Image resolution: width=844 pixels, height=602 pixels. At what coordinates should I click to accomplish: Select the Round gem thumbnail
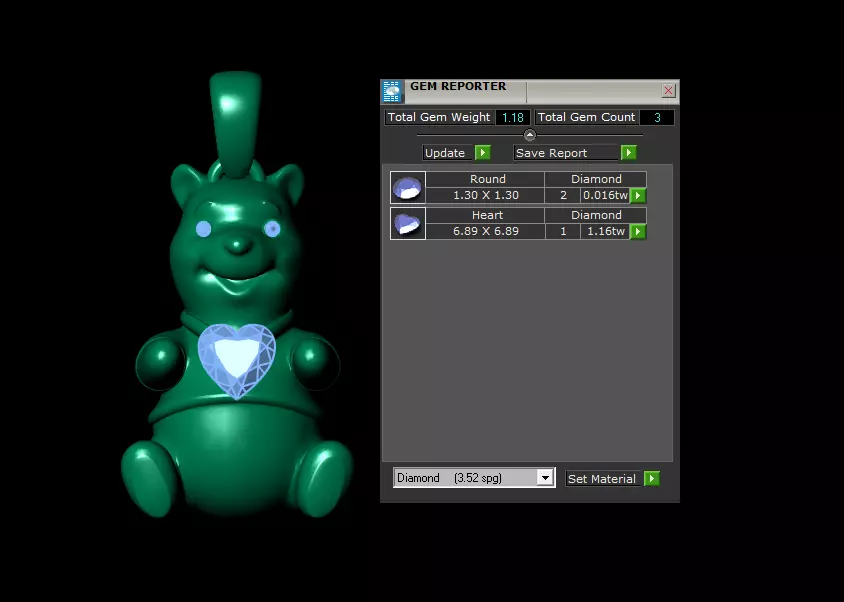click(407, 187)
